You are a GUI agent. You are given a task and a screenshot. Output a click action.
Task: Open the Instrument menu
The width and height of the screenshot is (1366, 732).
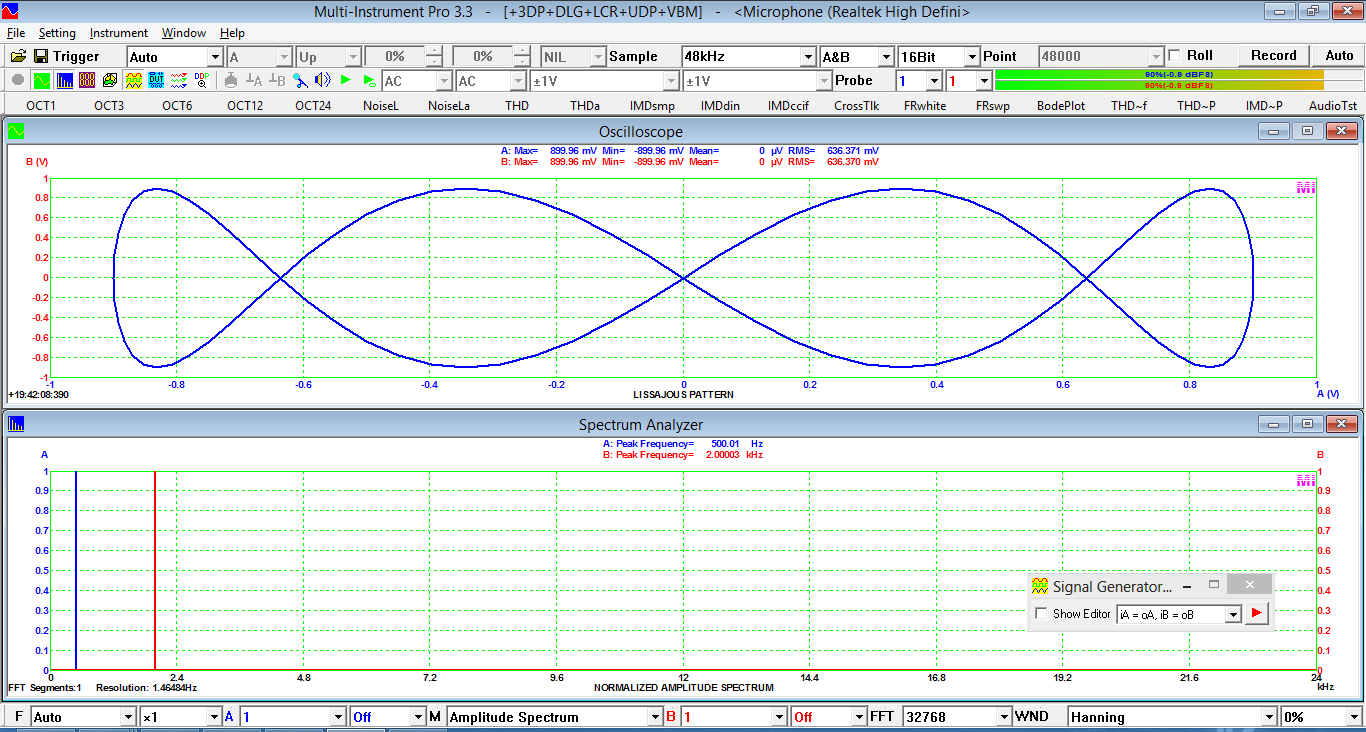coord(119,33)
